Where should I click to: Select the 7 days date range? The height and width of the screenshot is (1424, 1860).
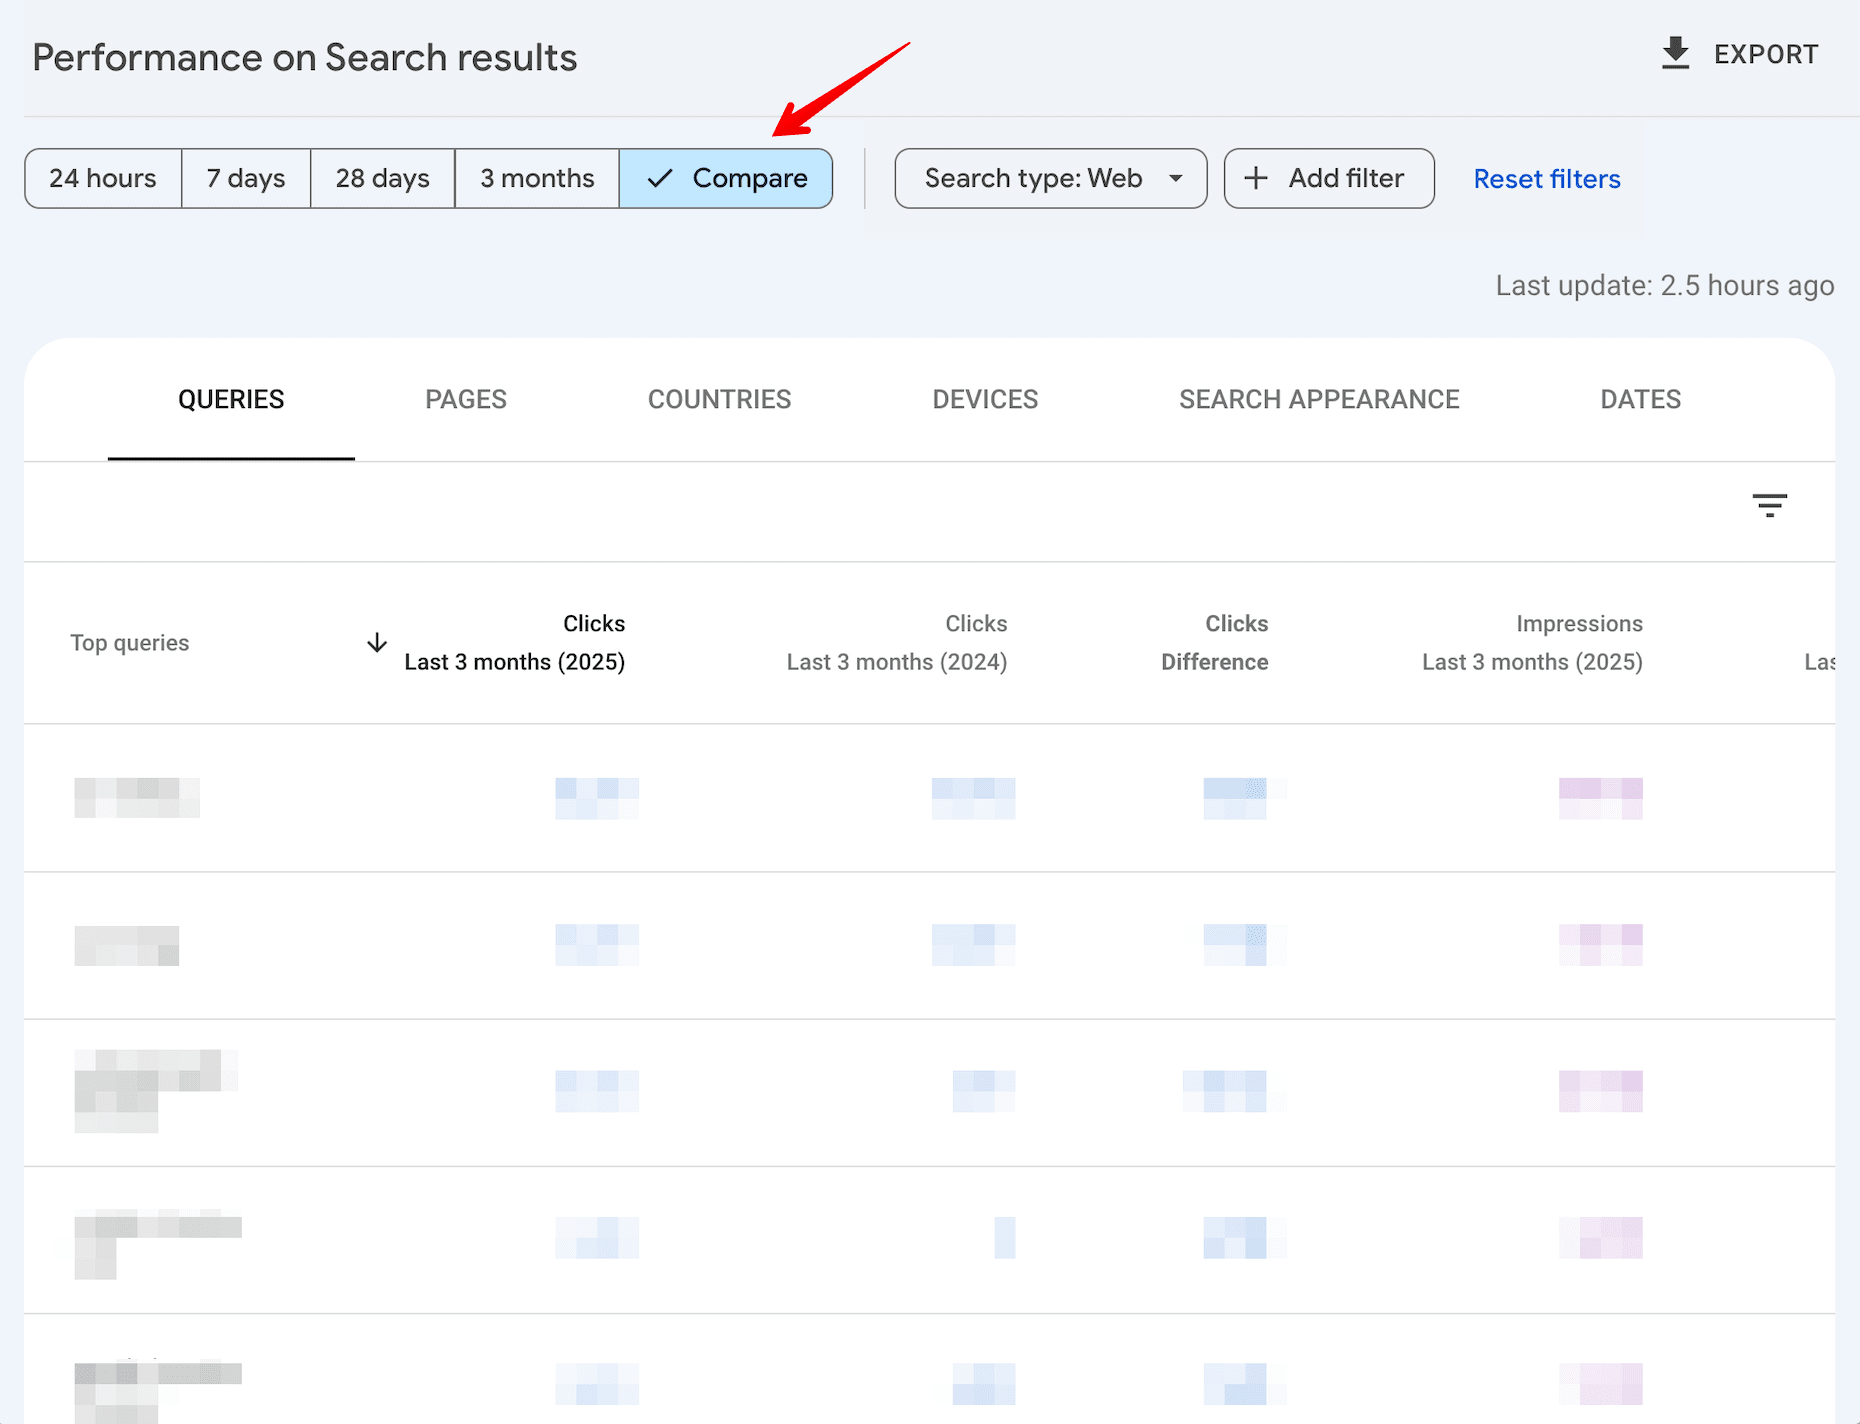coord(245,178)
